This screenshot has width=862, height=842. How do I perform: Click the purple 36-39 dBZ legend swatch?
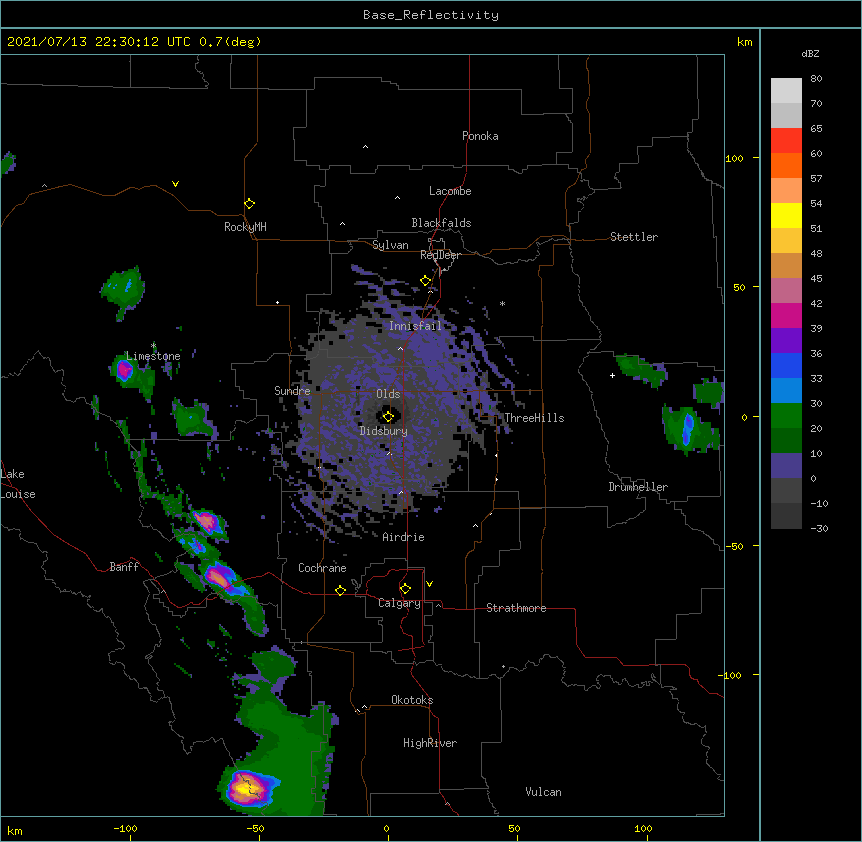coord(786,340)
